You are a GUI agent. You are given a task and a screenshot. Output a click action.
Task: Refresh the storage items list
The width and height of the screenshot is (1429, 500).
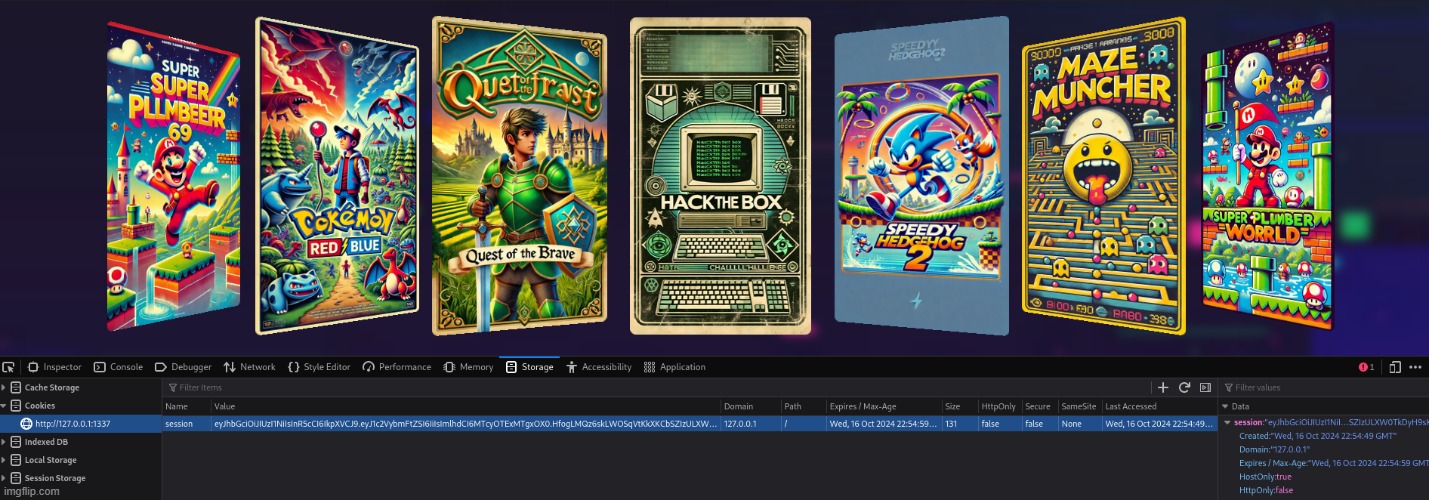coord(1184,387)
